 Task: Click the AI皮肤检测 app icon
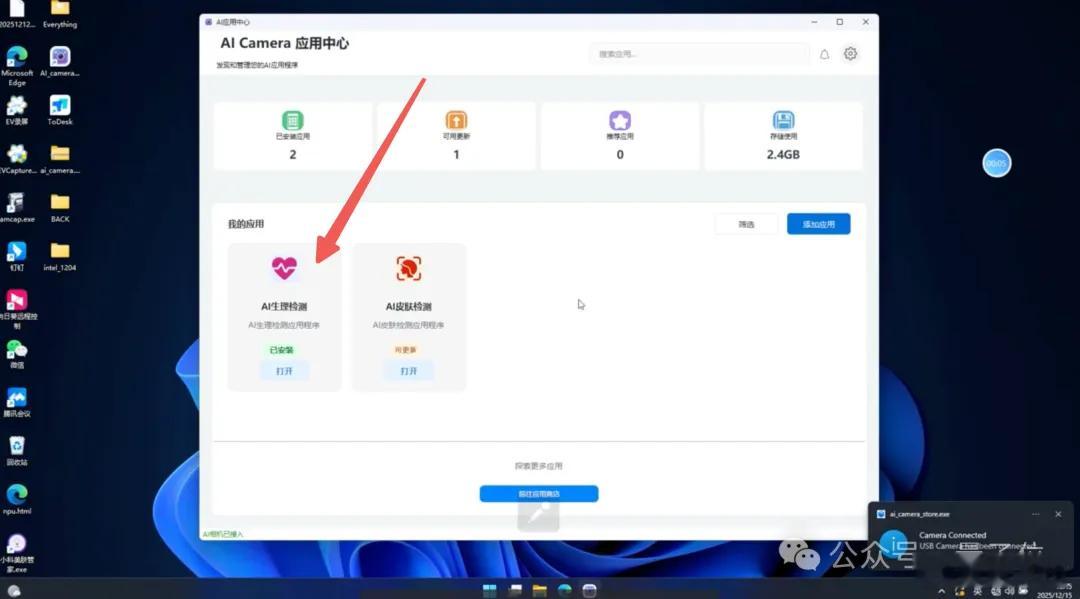408,267
